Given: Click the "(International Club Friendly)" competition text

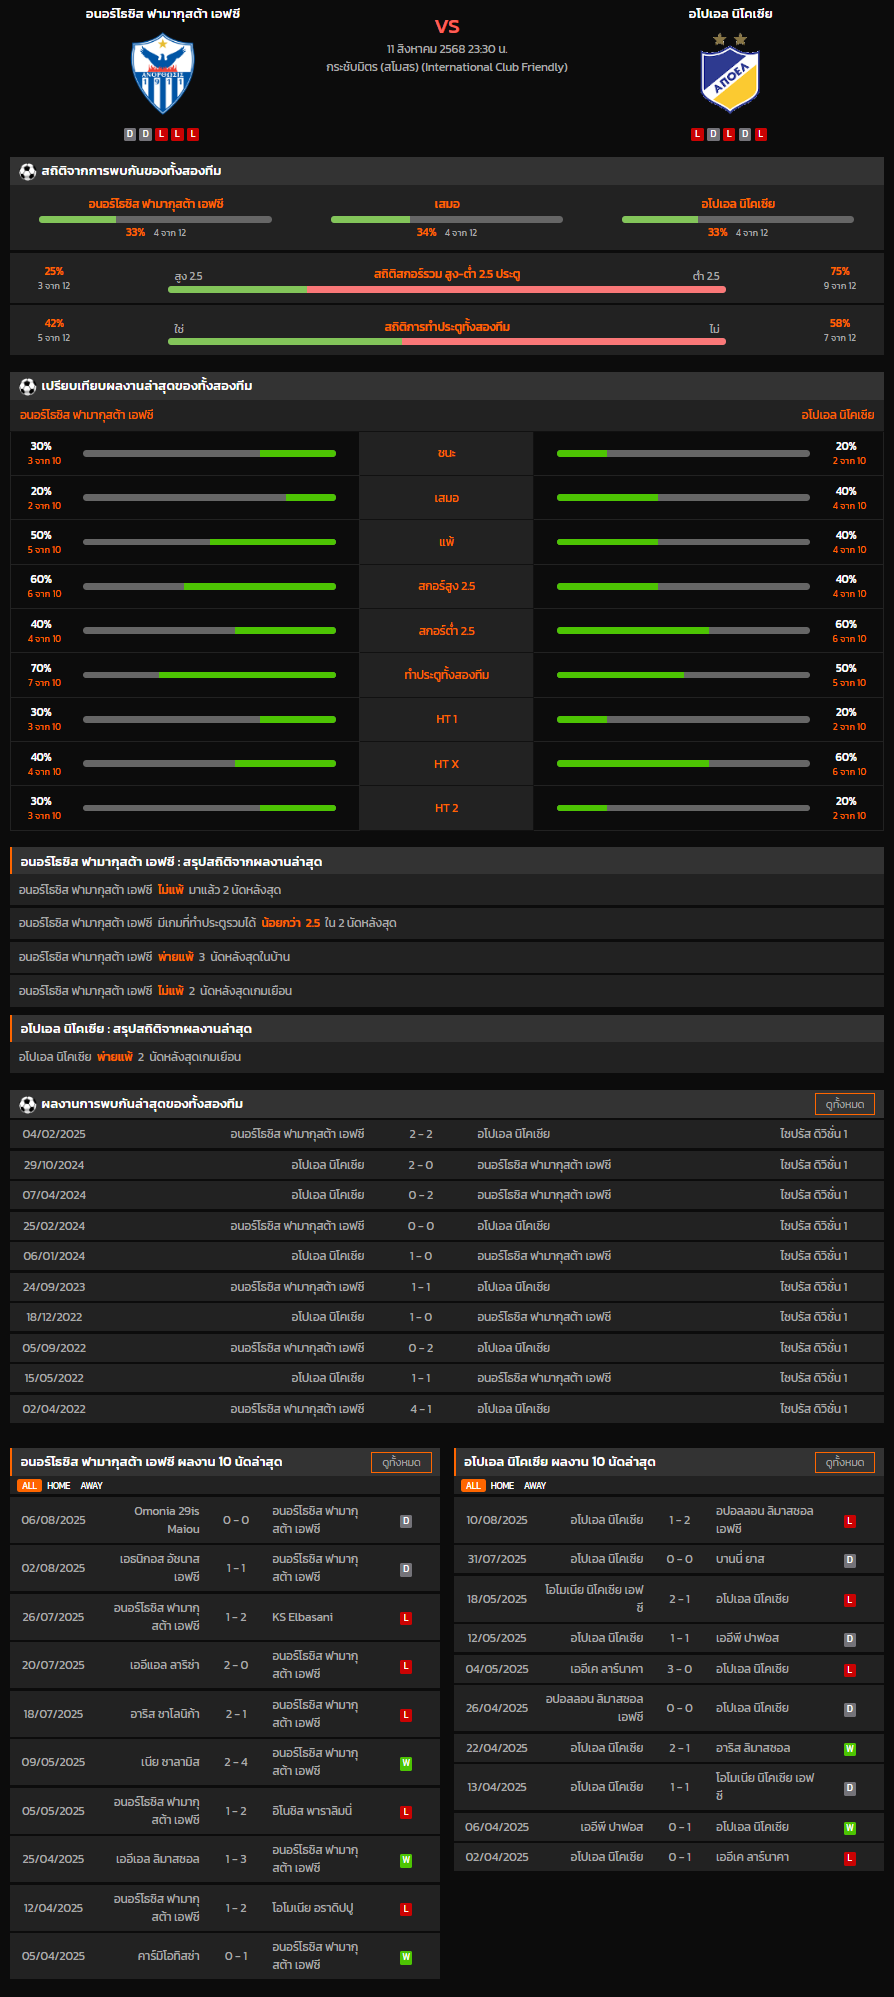Looking at the screenshot, I should 495,67.
